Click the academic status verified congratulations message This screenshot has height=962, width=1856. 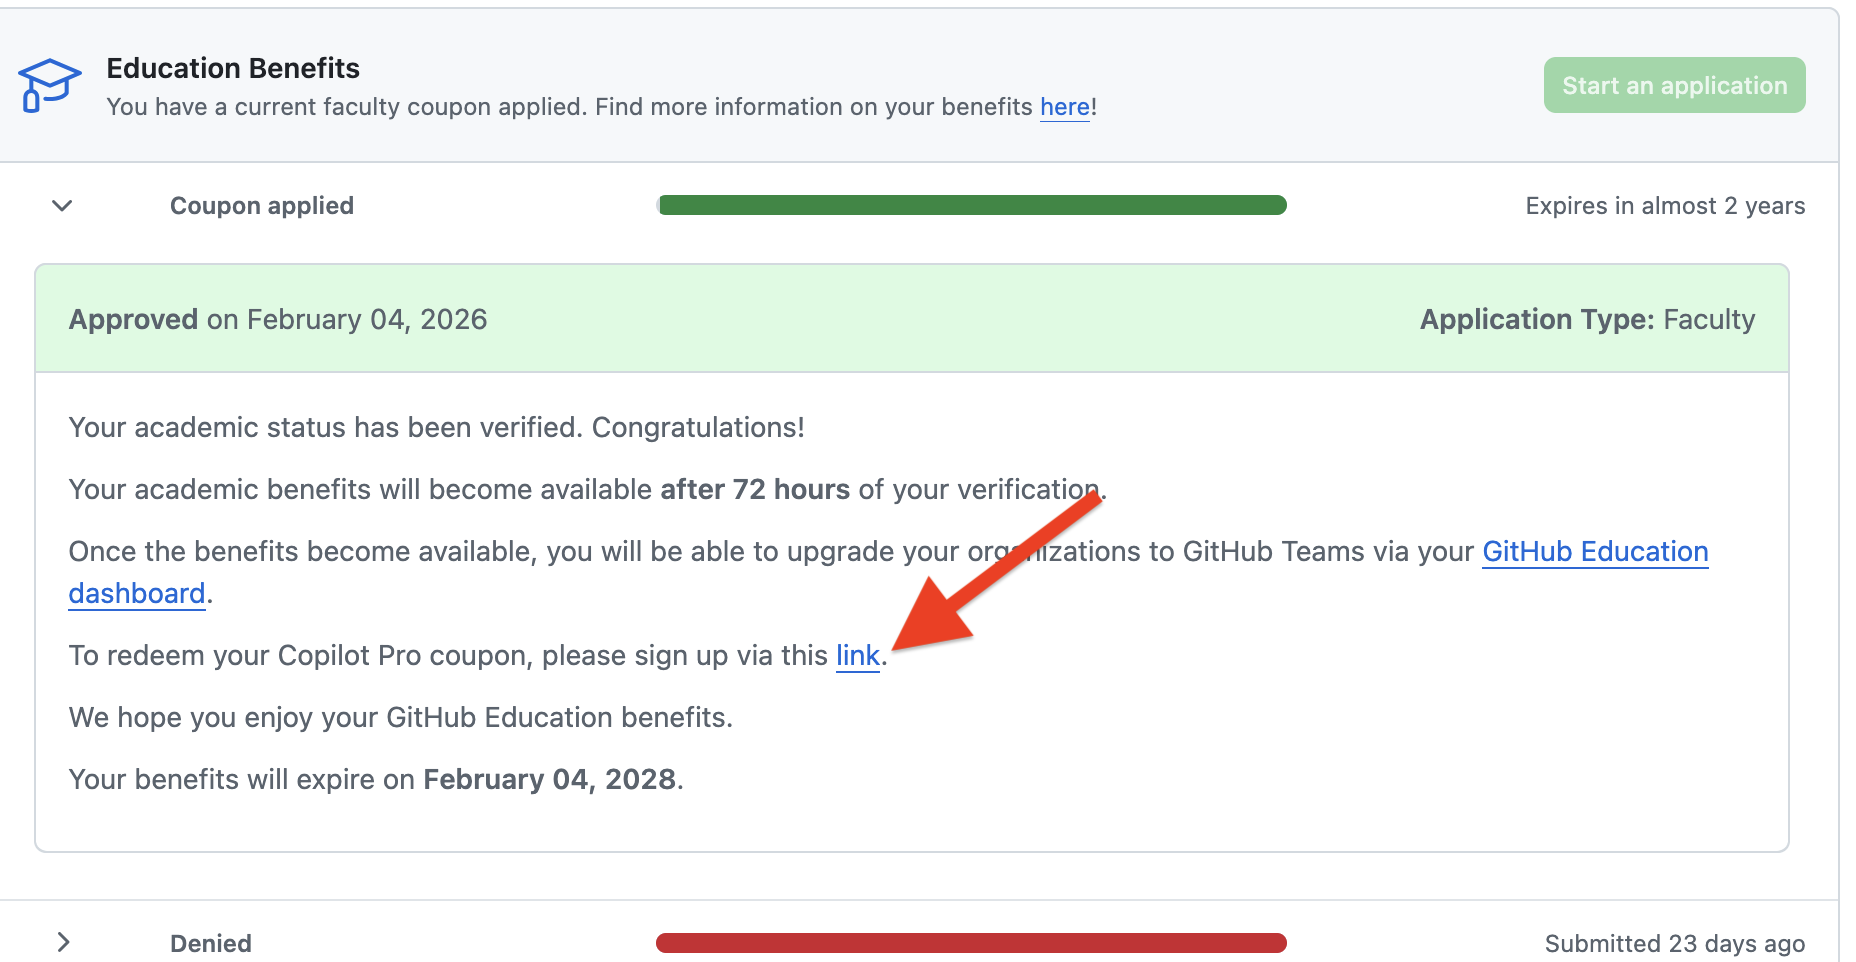(x=436, y=427)
